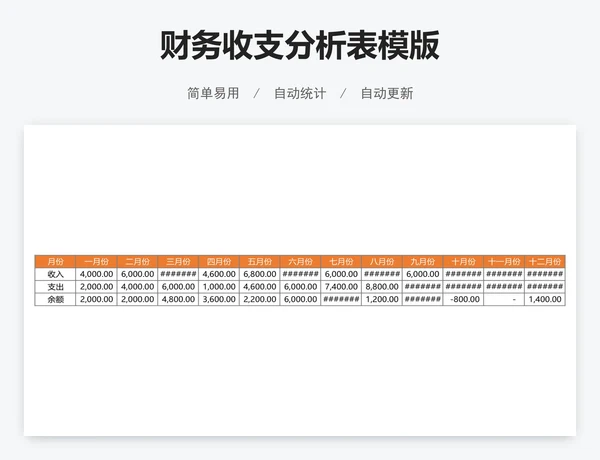Screen dimensions: 600x460
Task: Click 支出 value 7,400.00 under 七月份
Action: [341, 287]
